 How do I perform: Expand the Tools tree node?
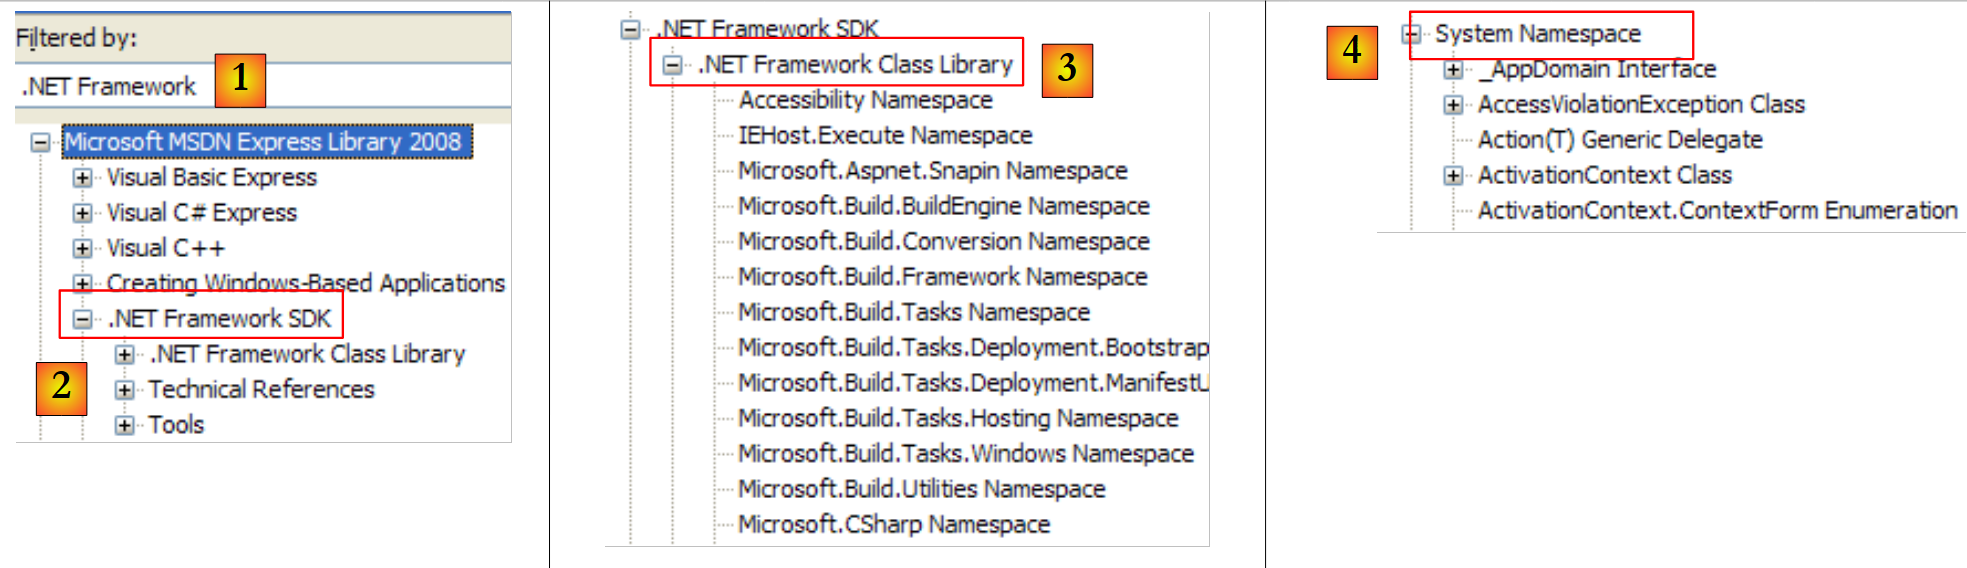[124, 425]
